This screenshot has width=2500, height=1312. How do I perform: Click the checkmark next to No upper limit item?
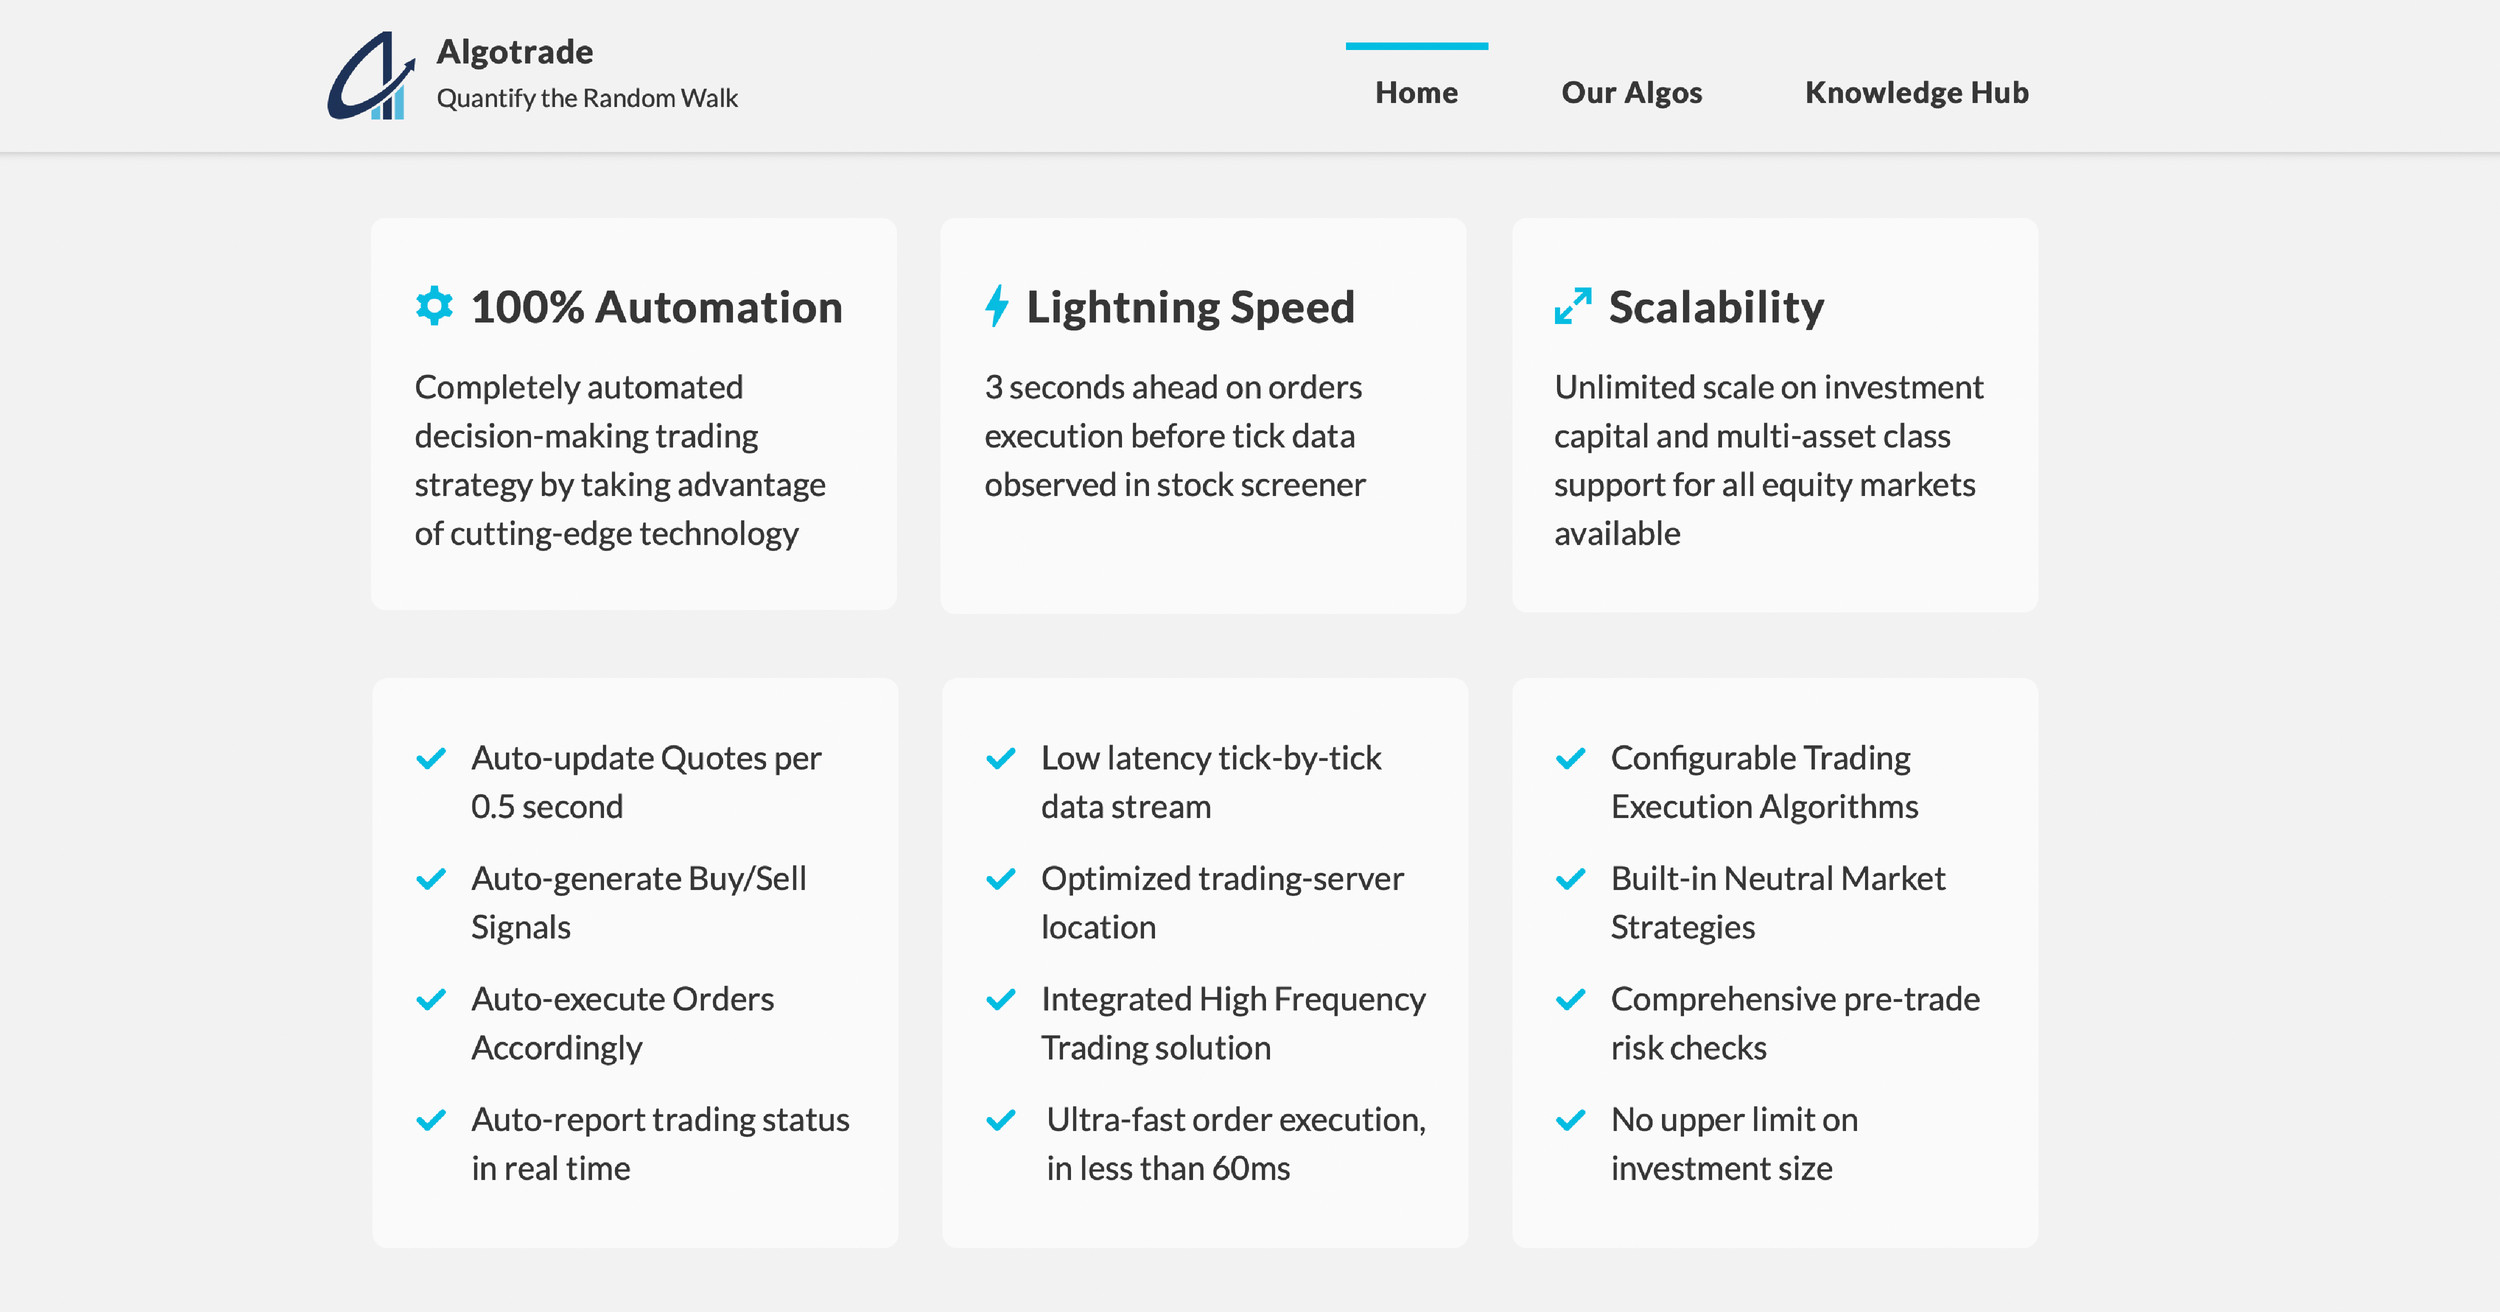(1570, 1120)
